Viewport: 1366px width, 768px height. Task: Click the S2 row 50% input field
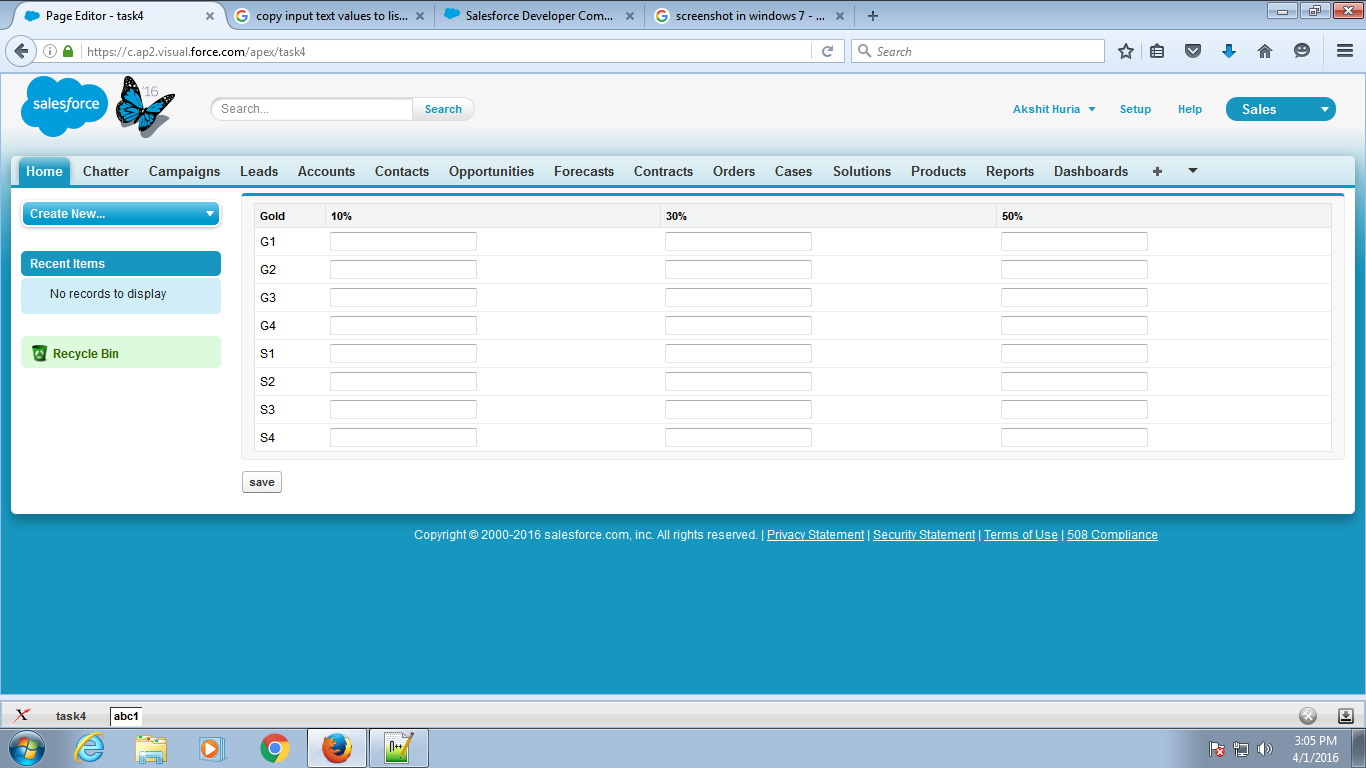(x=1074, y=382)
